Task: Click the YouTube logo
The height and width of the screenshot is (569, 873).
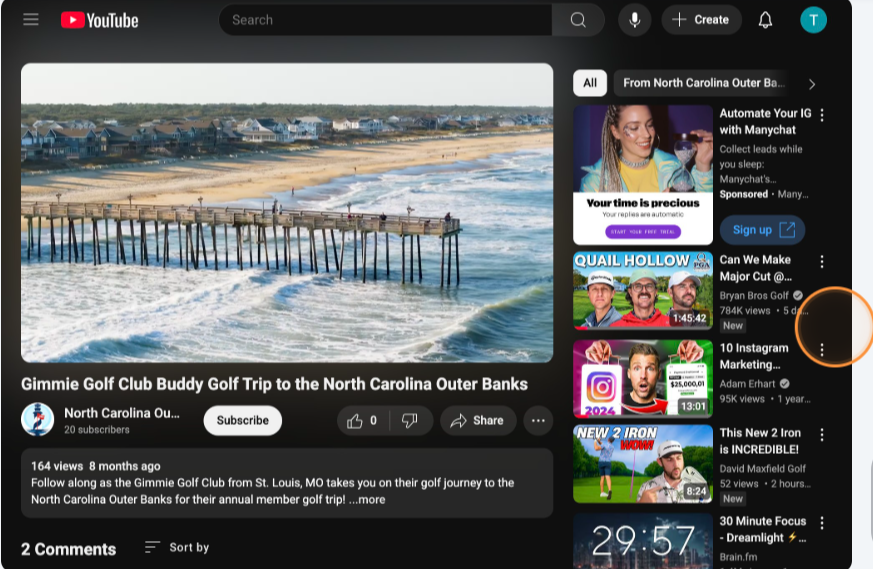Action: click(99, 20)
